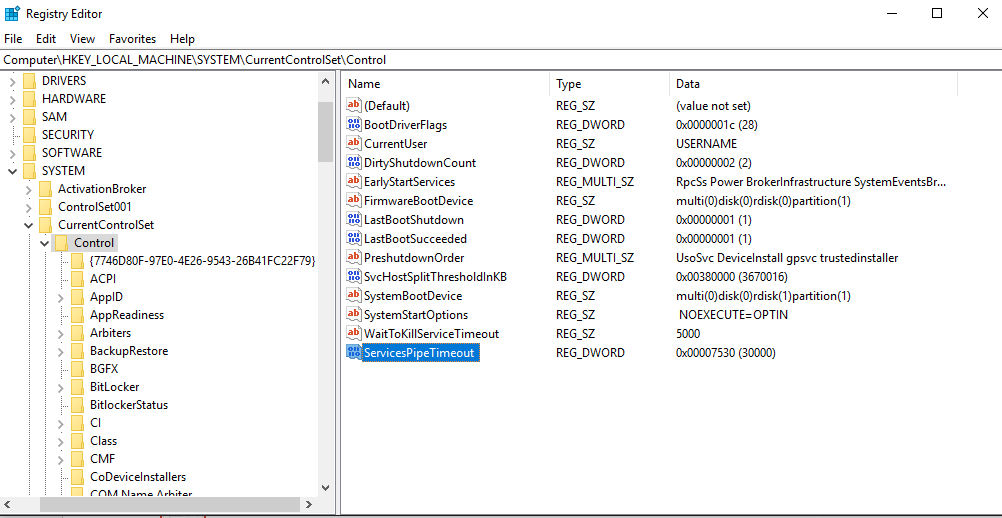Open the File menu
1002x518 pixels.
(13, 39)
